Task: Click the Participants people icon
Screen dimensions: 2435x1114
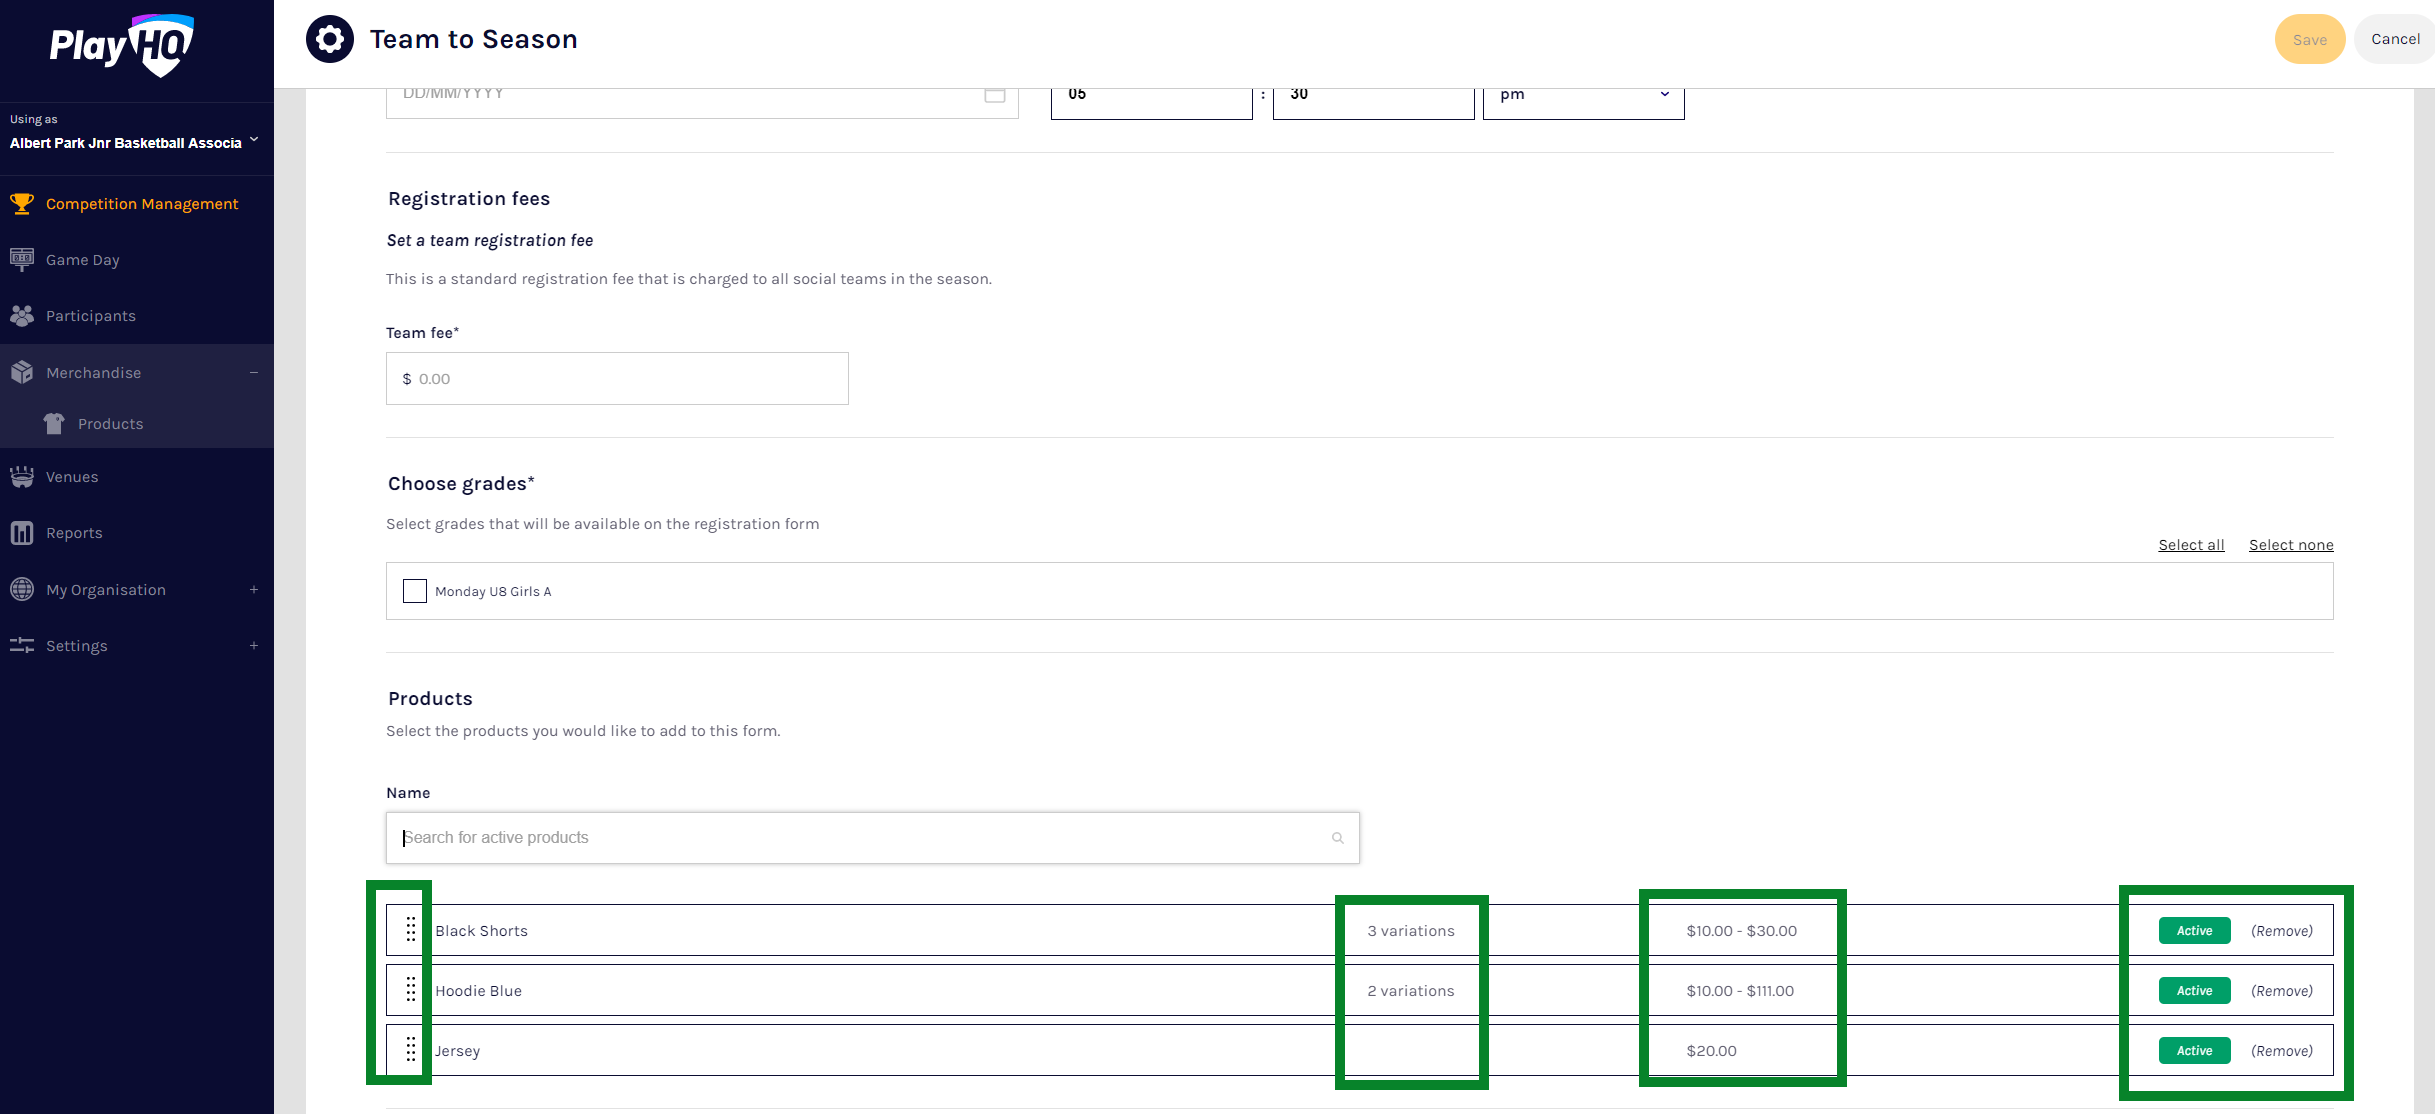Action: point(22,315)
